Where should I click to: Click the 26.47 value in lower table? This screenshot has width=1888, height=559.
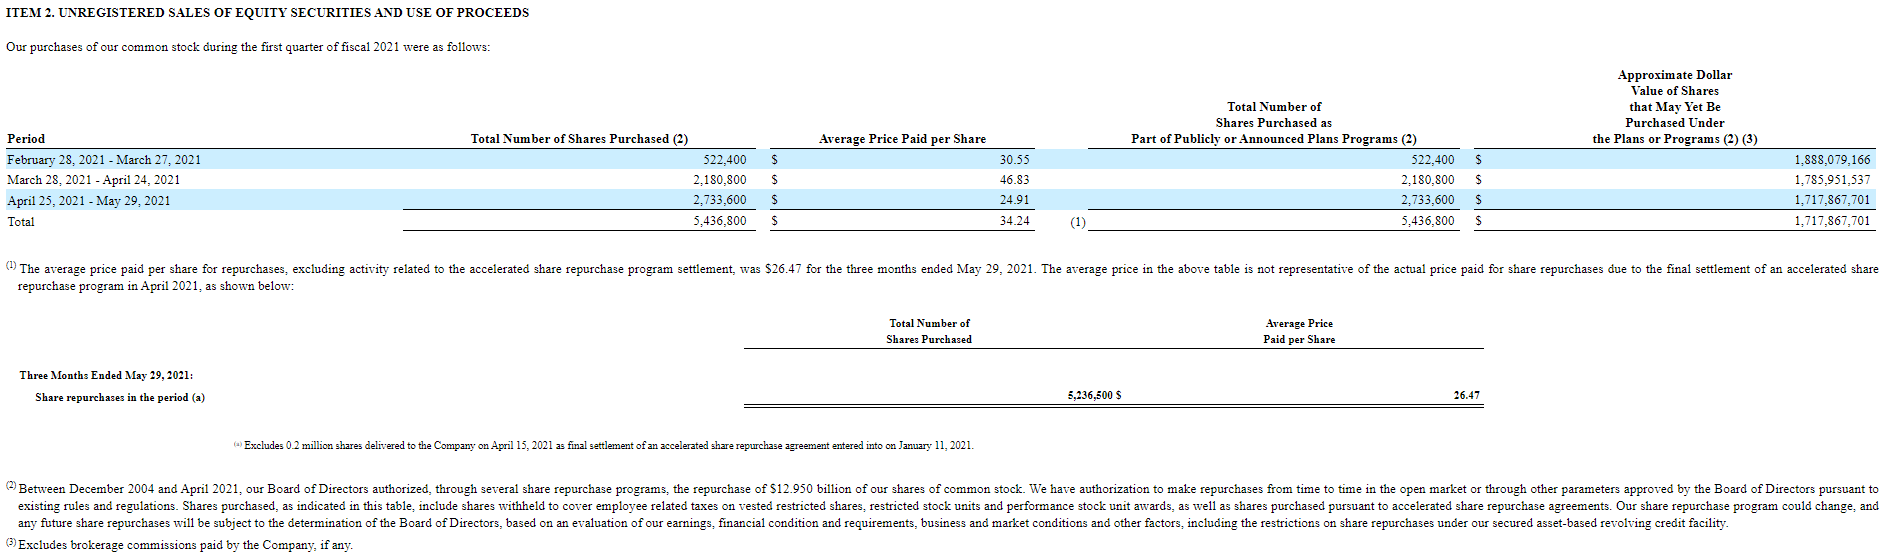(1466, 396)
